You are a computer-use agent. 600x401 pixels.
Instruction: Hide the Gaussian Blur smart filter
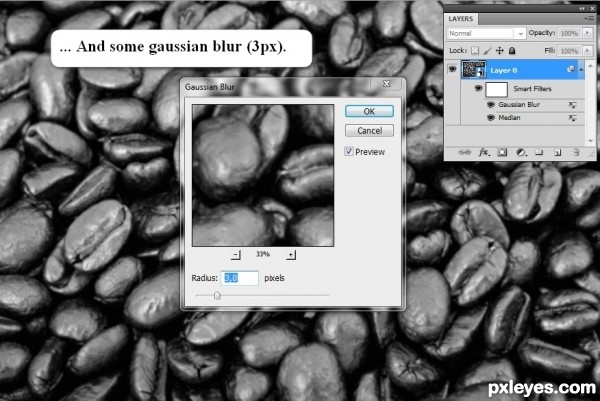[x=491, y=104]
